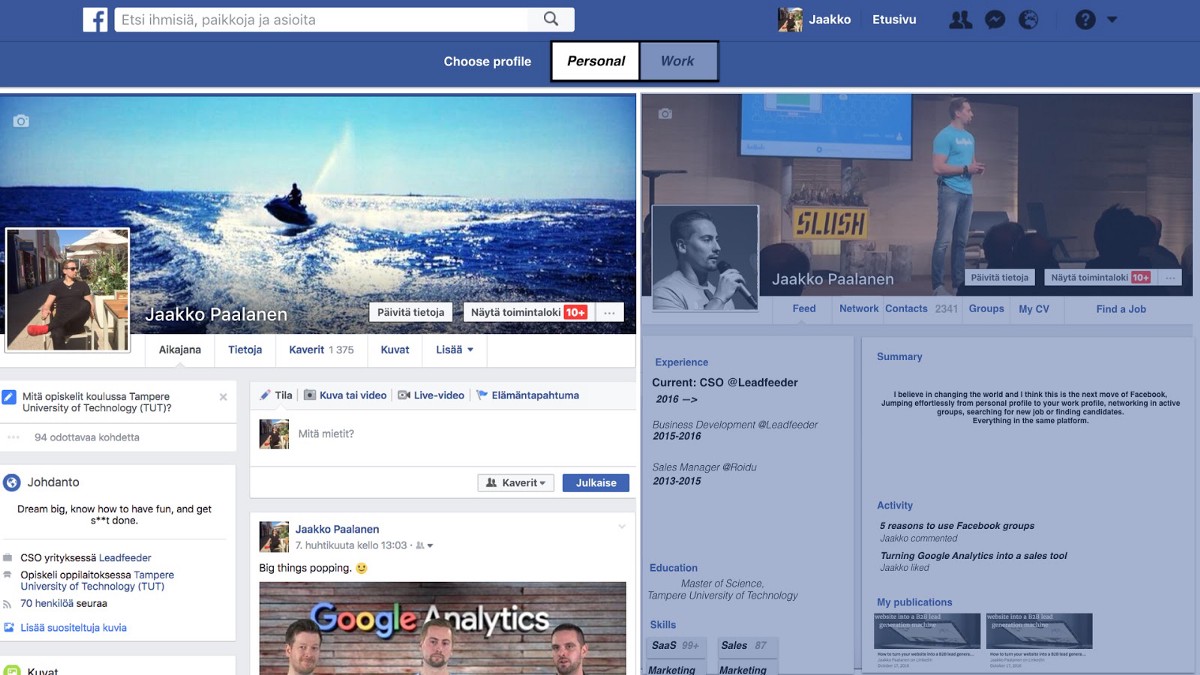Click into the Facebook search field

[321, 19]
